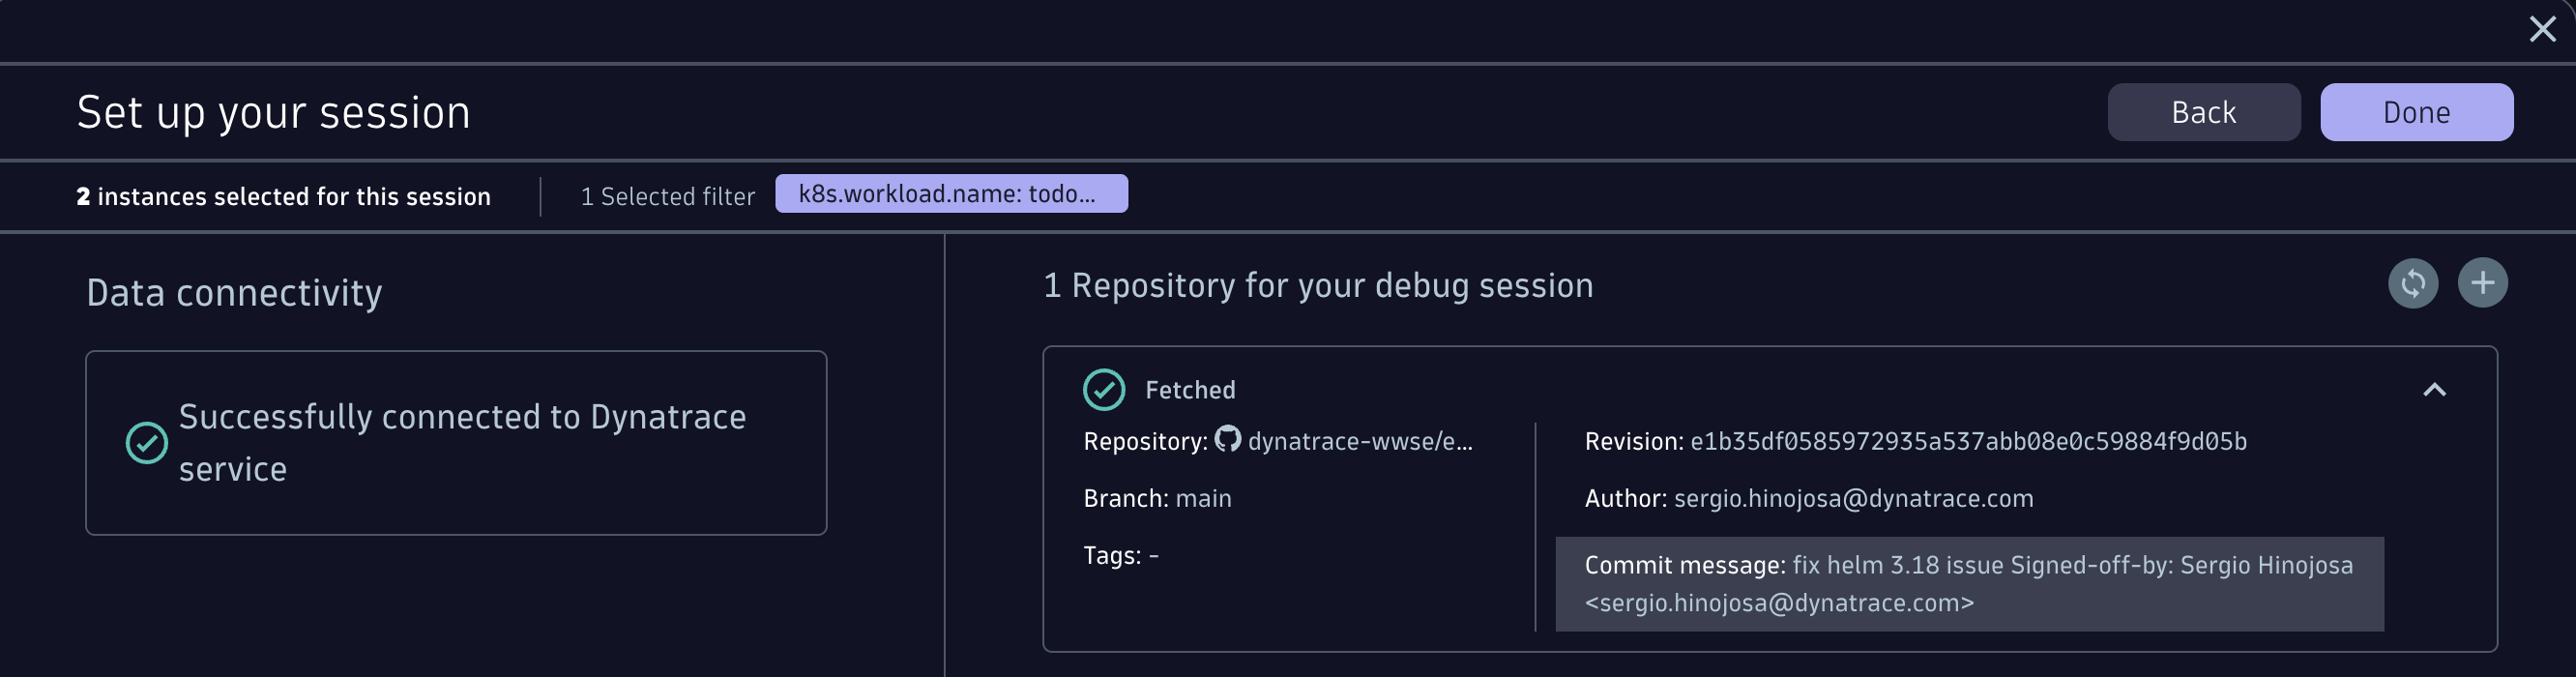Viewport: 2576px width, 677px height.
Task: Click the refresh repositories icon
Action: click(x=2413, y=283)
